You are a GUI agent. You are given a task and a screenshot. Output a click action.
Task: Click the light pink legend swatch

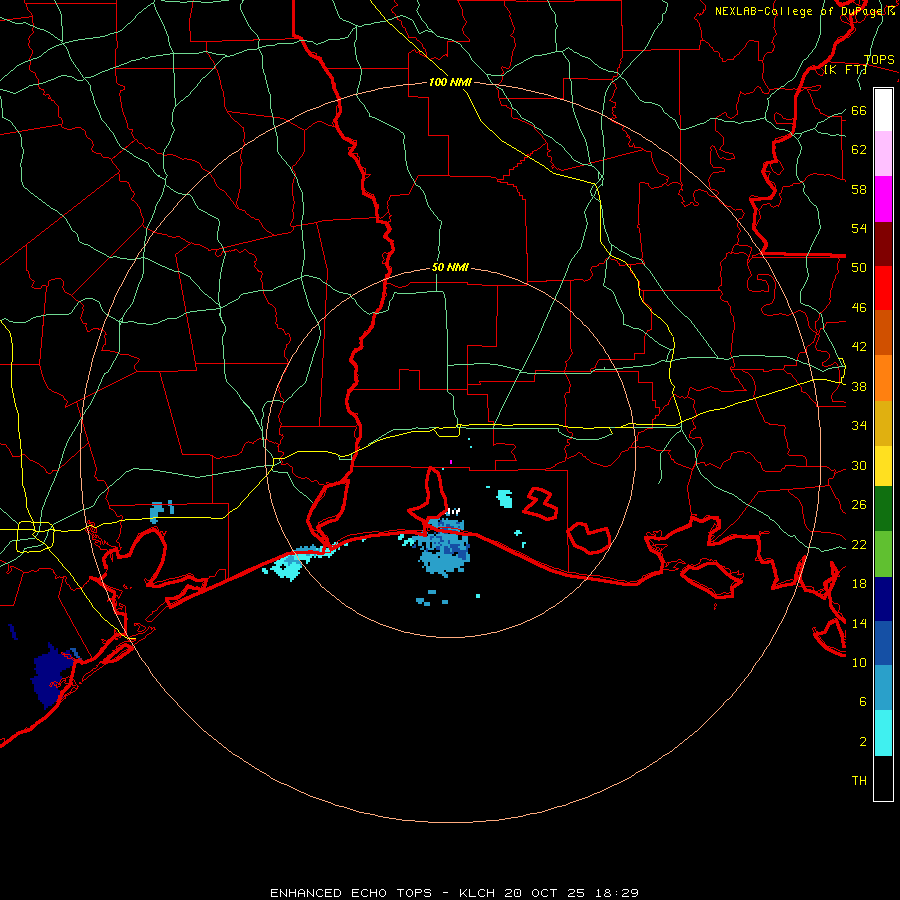(x=883, y=154)
